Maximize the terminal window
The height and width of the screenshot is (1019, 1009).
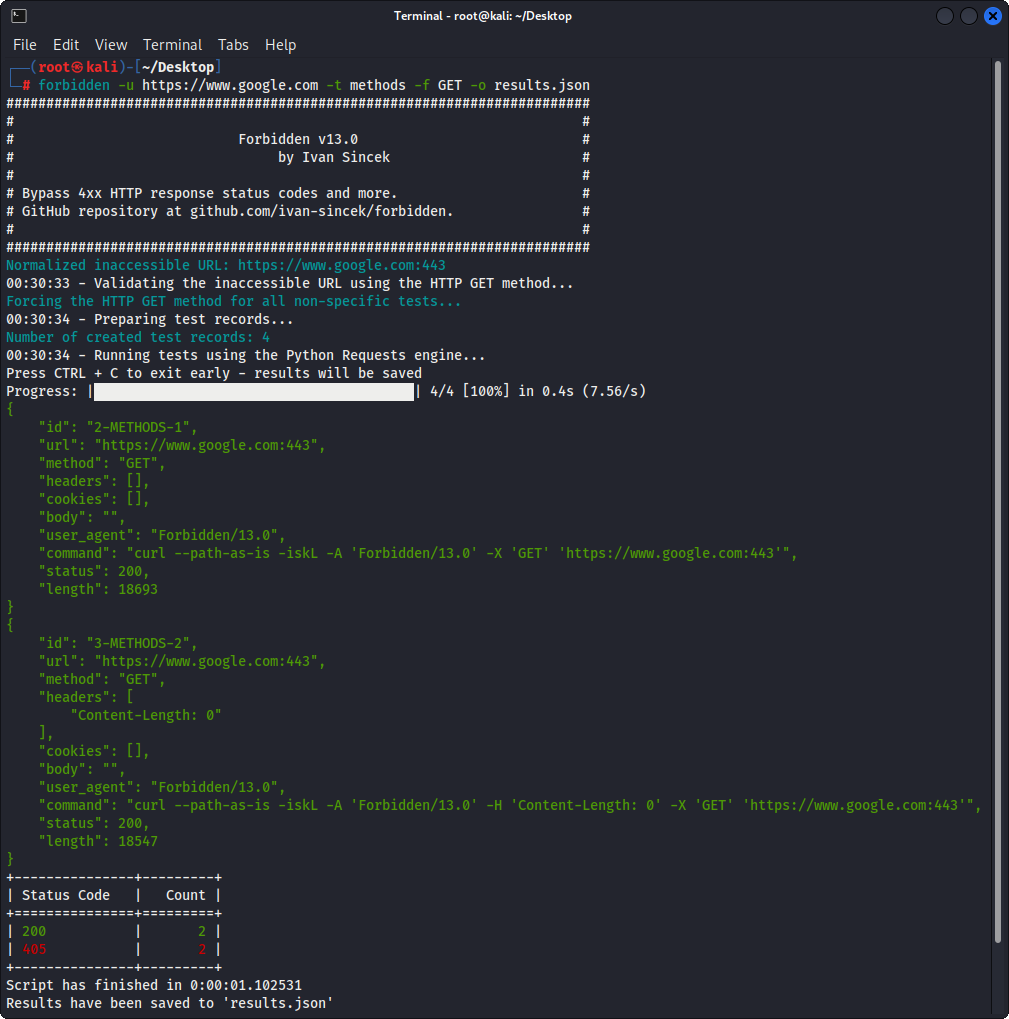click(968, 16)
